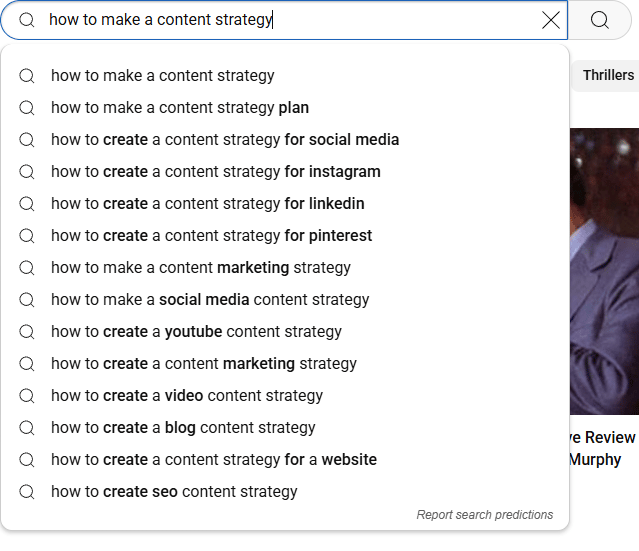Select the 'for instagram' suggestion
The image size is (639, 551).
pyautogui.click(x=216, y=171)
